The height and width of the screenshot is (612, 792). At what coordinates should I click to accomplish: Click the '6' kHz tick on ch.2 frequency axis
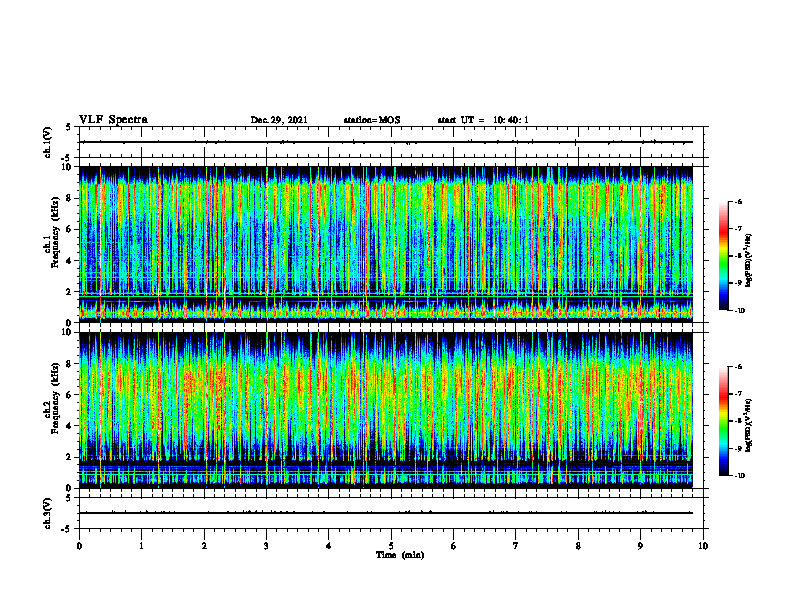tap(70, 395)
